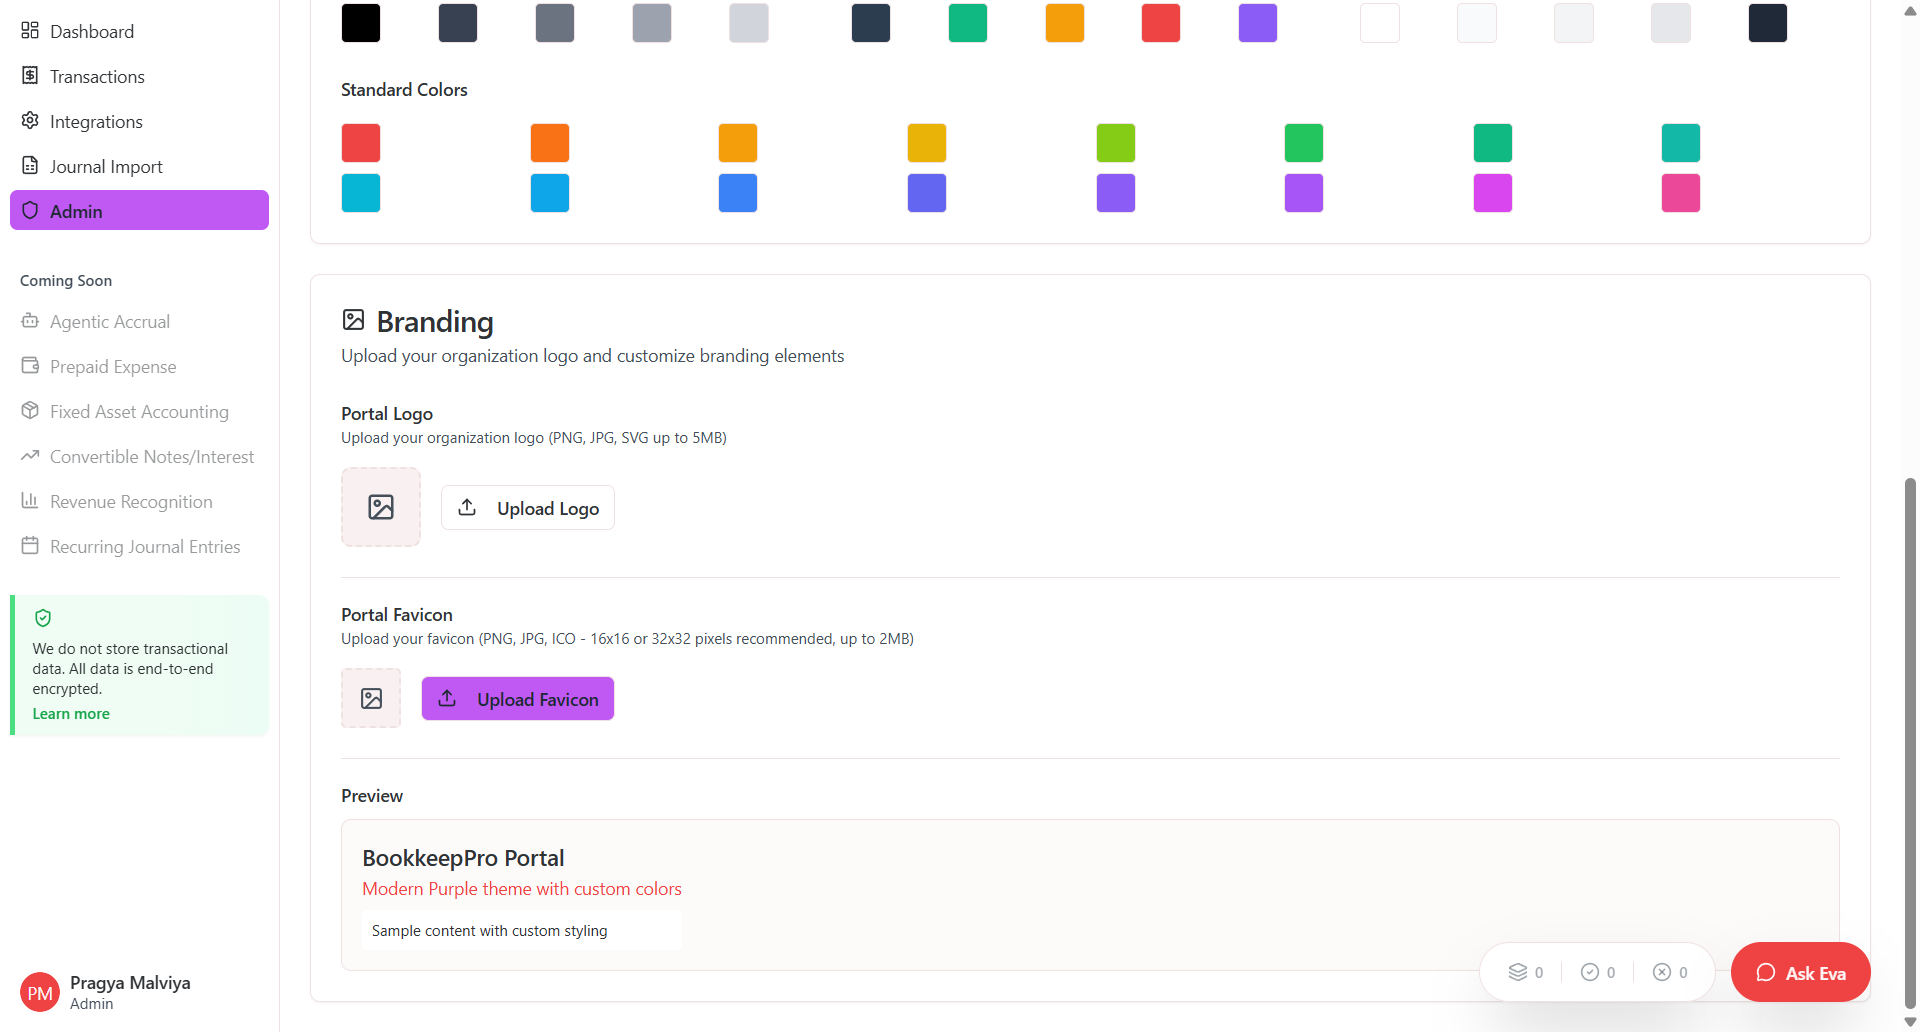
Task: Click the portal logo image placeholder
Action: (381, 507)
